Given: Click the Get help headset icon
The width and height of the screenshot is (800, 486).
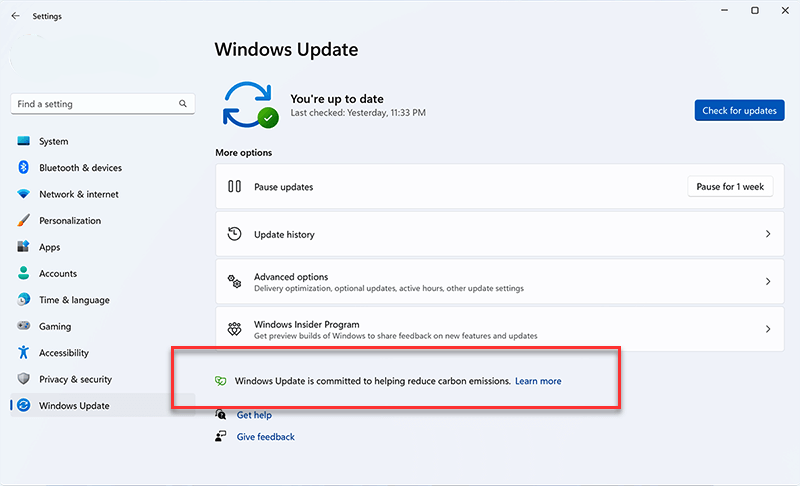Looking at the screenshot, I should [220, 414].
